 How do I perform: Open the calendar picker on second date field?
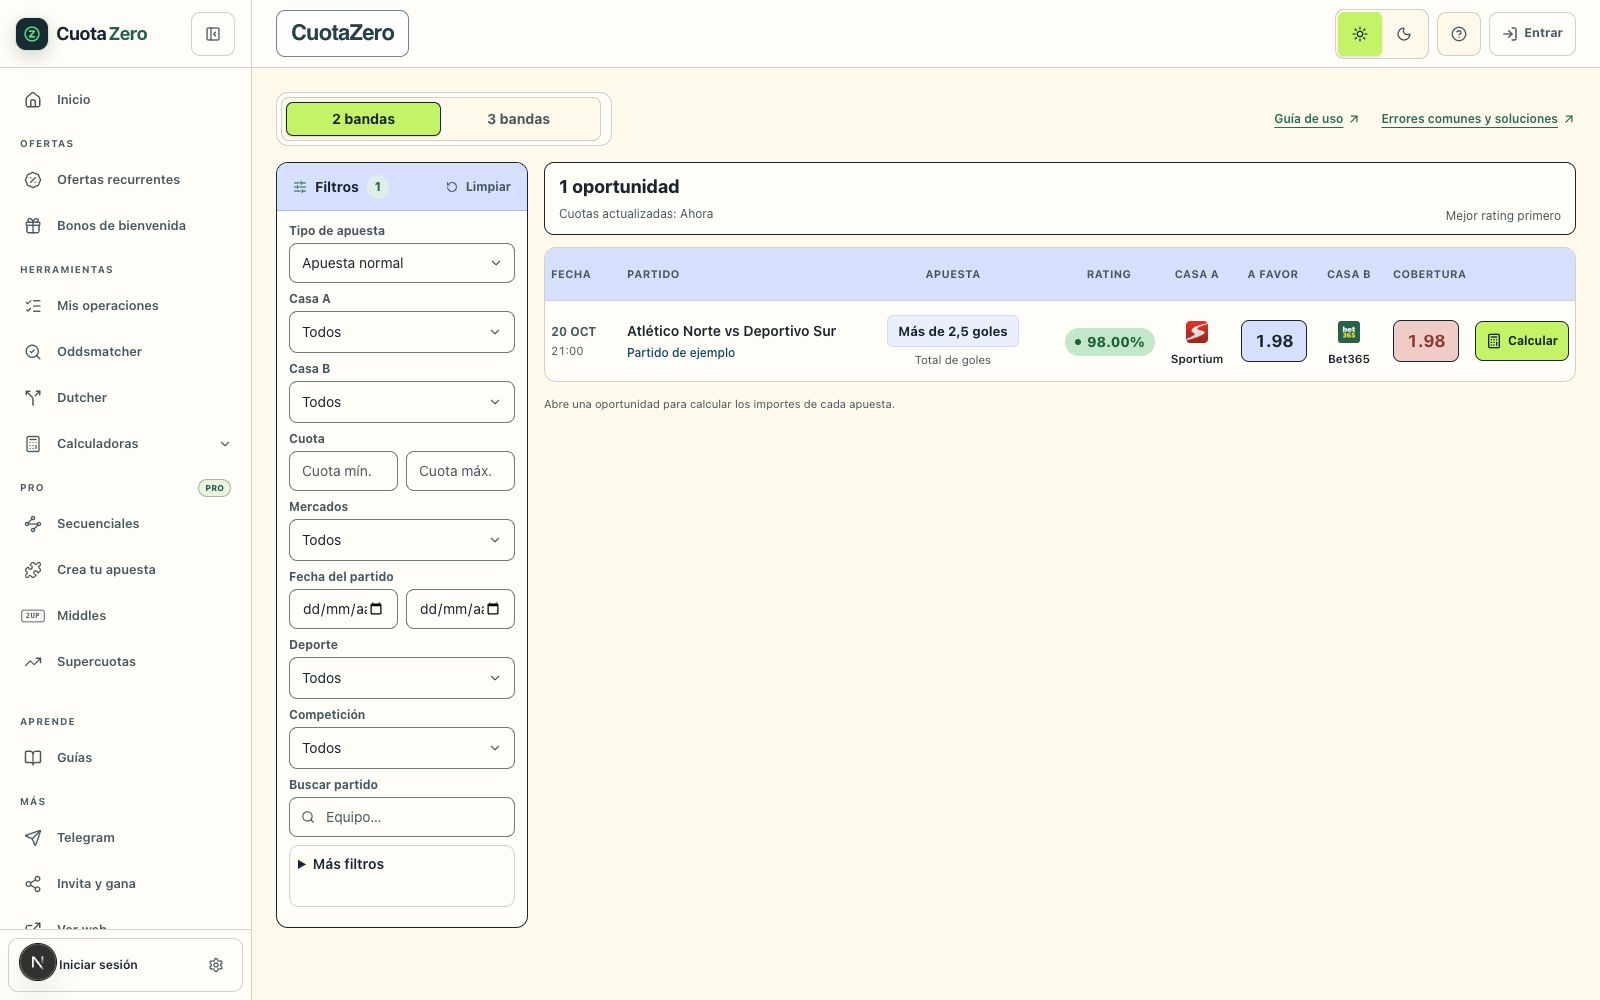tap(493, 609)
